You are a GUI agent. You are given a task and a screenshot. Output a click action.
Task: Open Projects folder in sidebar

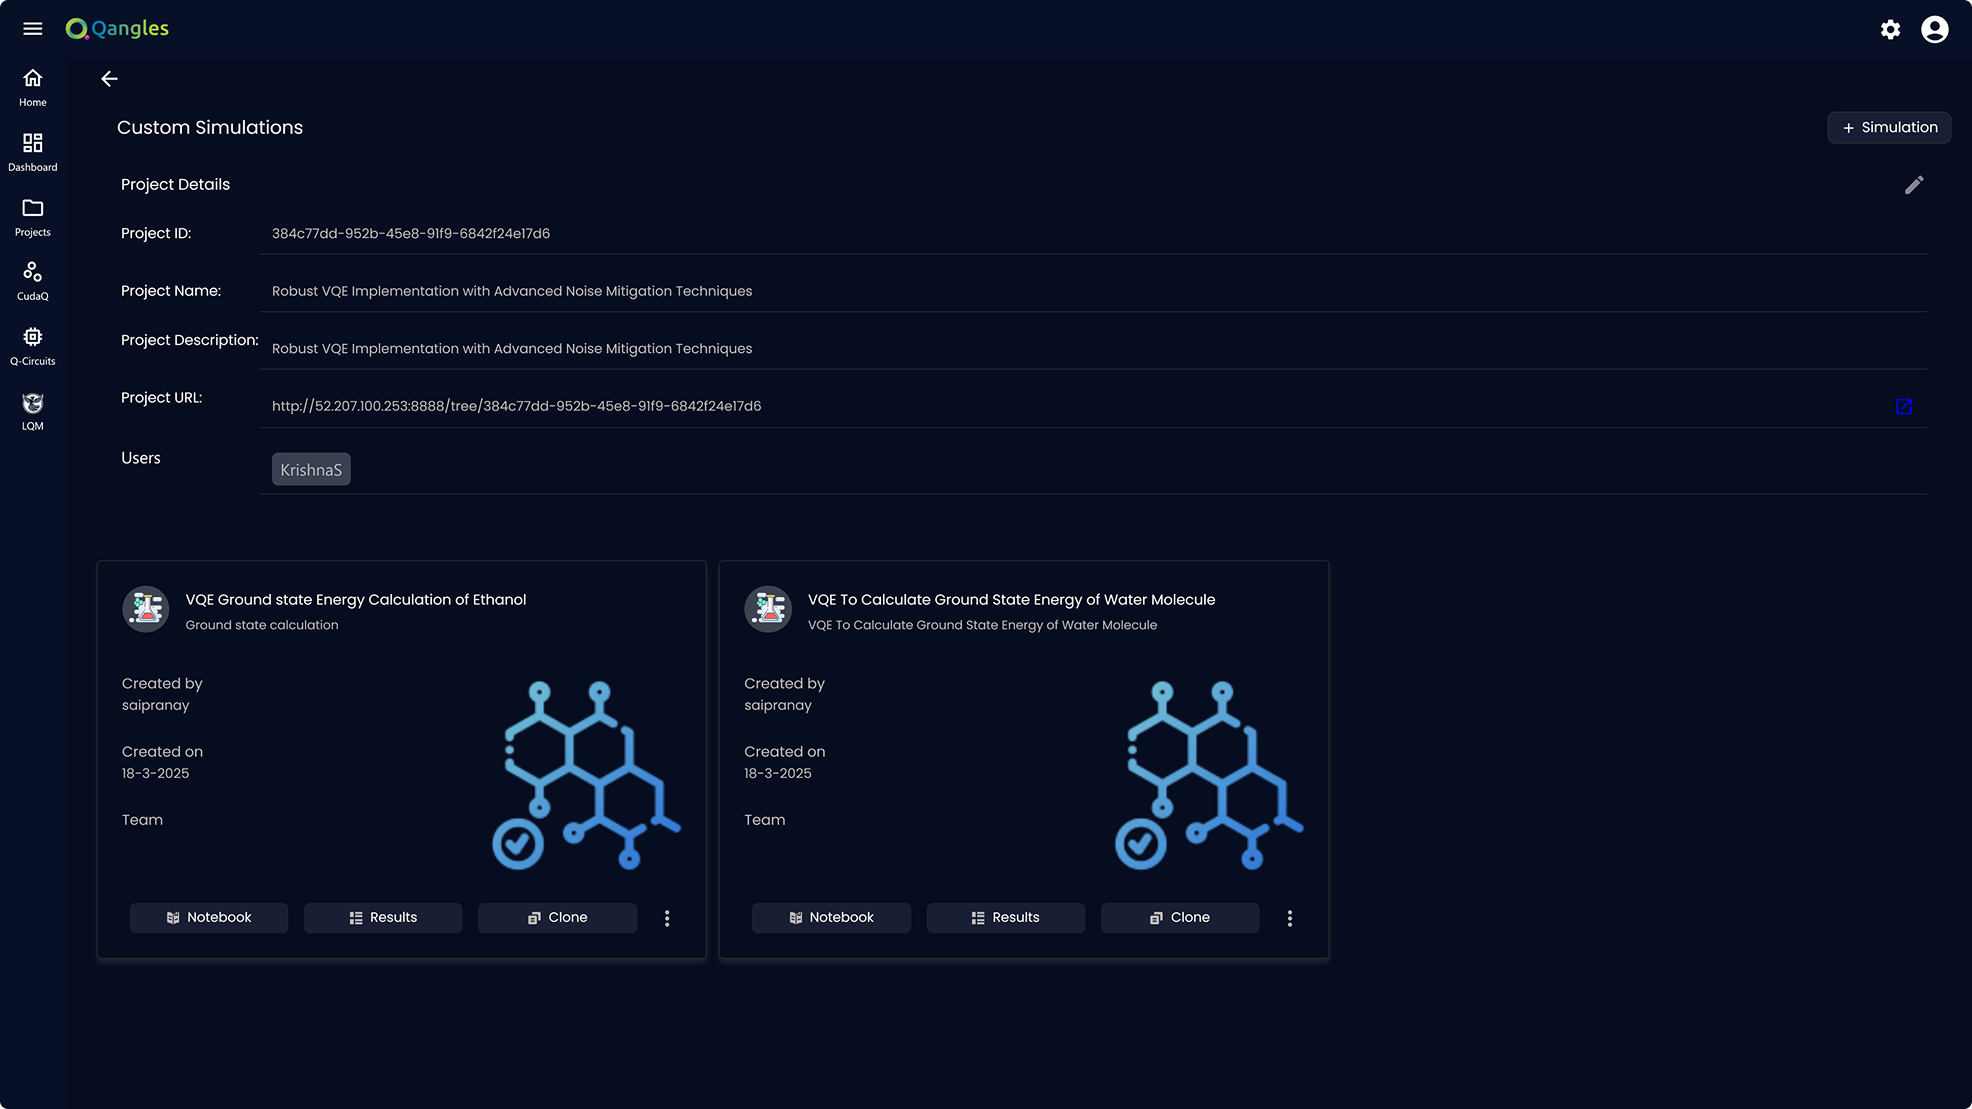coord(33,217)
